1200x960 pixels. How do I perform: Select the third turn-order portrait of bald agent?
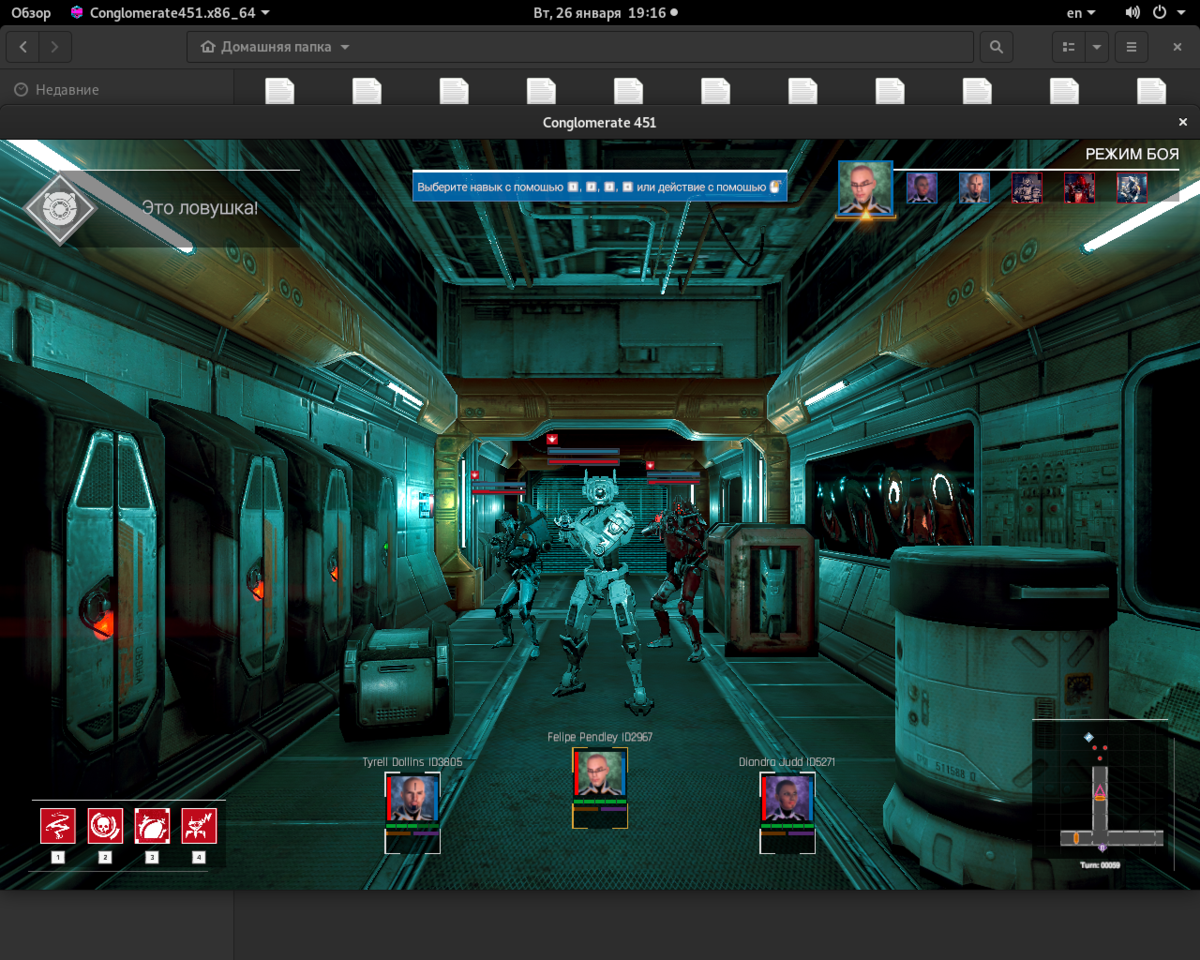click(974, 188)
